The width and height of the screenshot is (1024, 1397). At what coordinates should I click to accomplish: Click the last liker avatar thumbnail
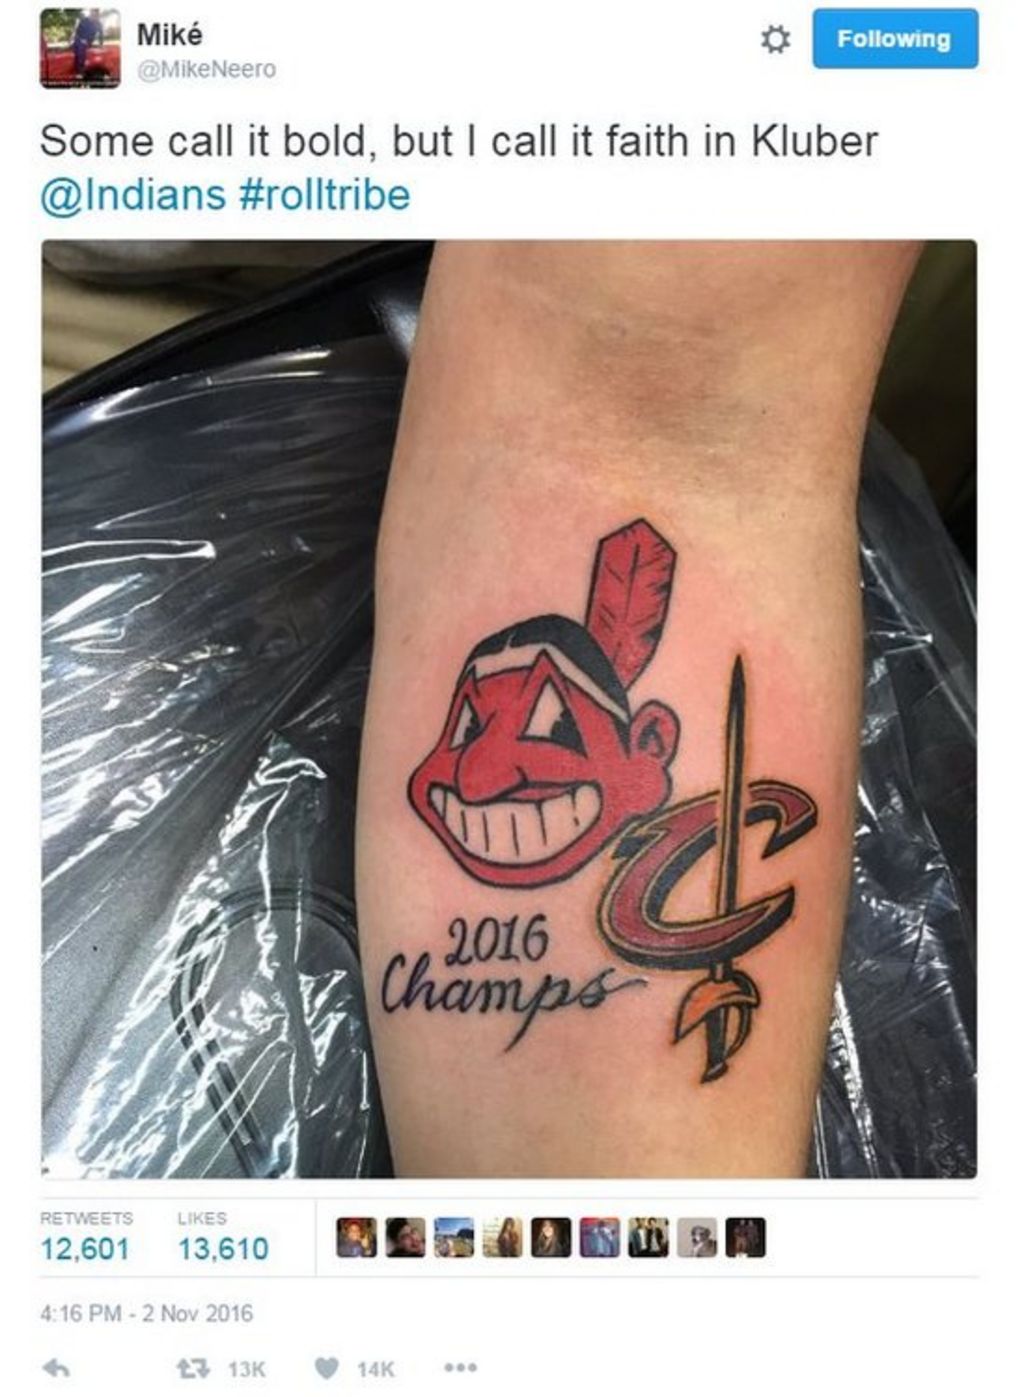point(745,1237)
